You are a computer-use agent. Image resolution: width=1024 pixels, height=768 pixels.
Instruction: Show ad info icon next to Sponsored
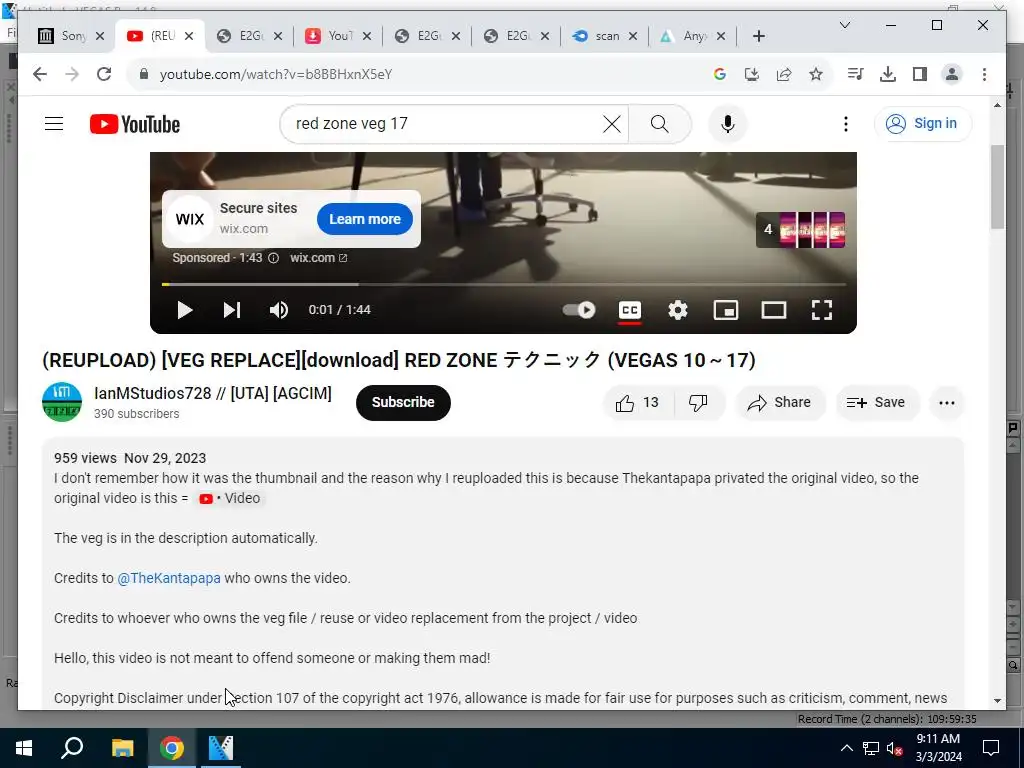[x=274, y=258]
